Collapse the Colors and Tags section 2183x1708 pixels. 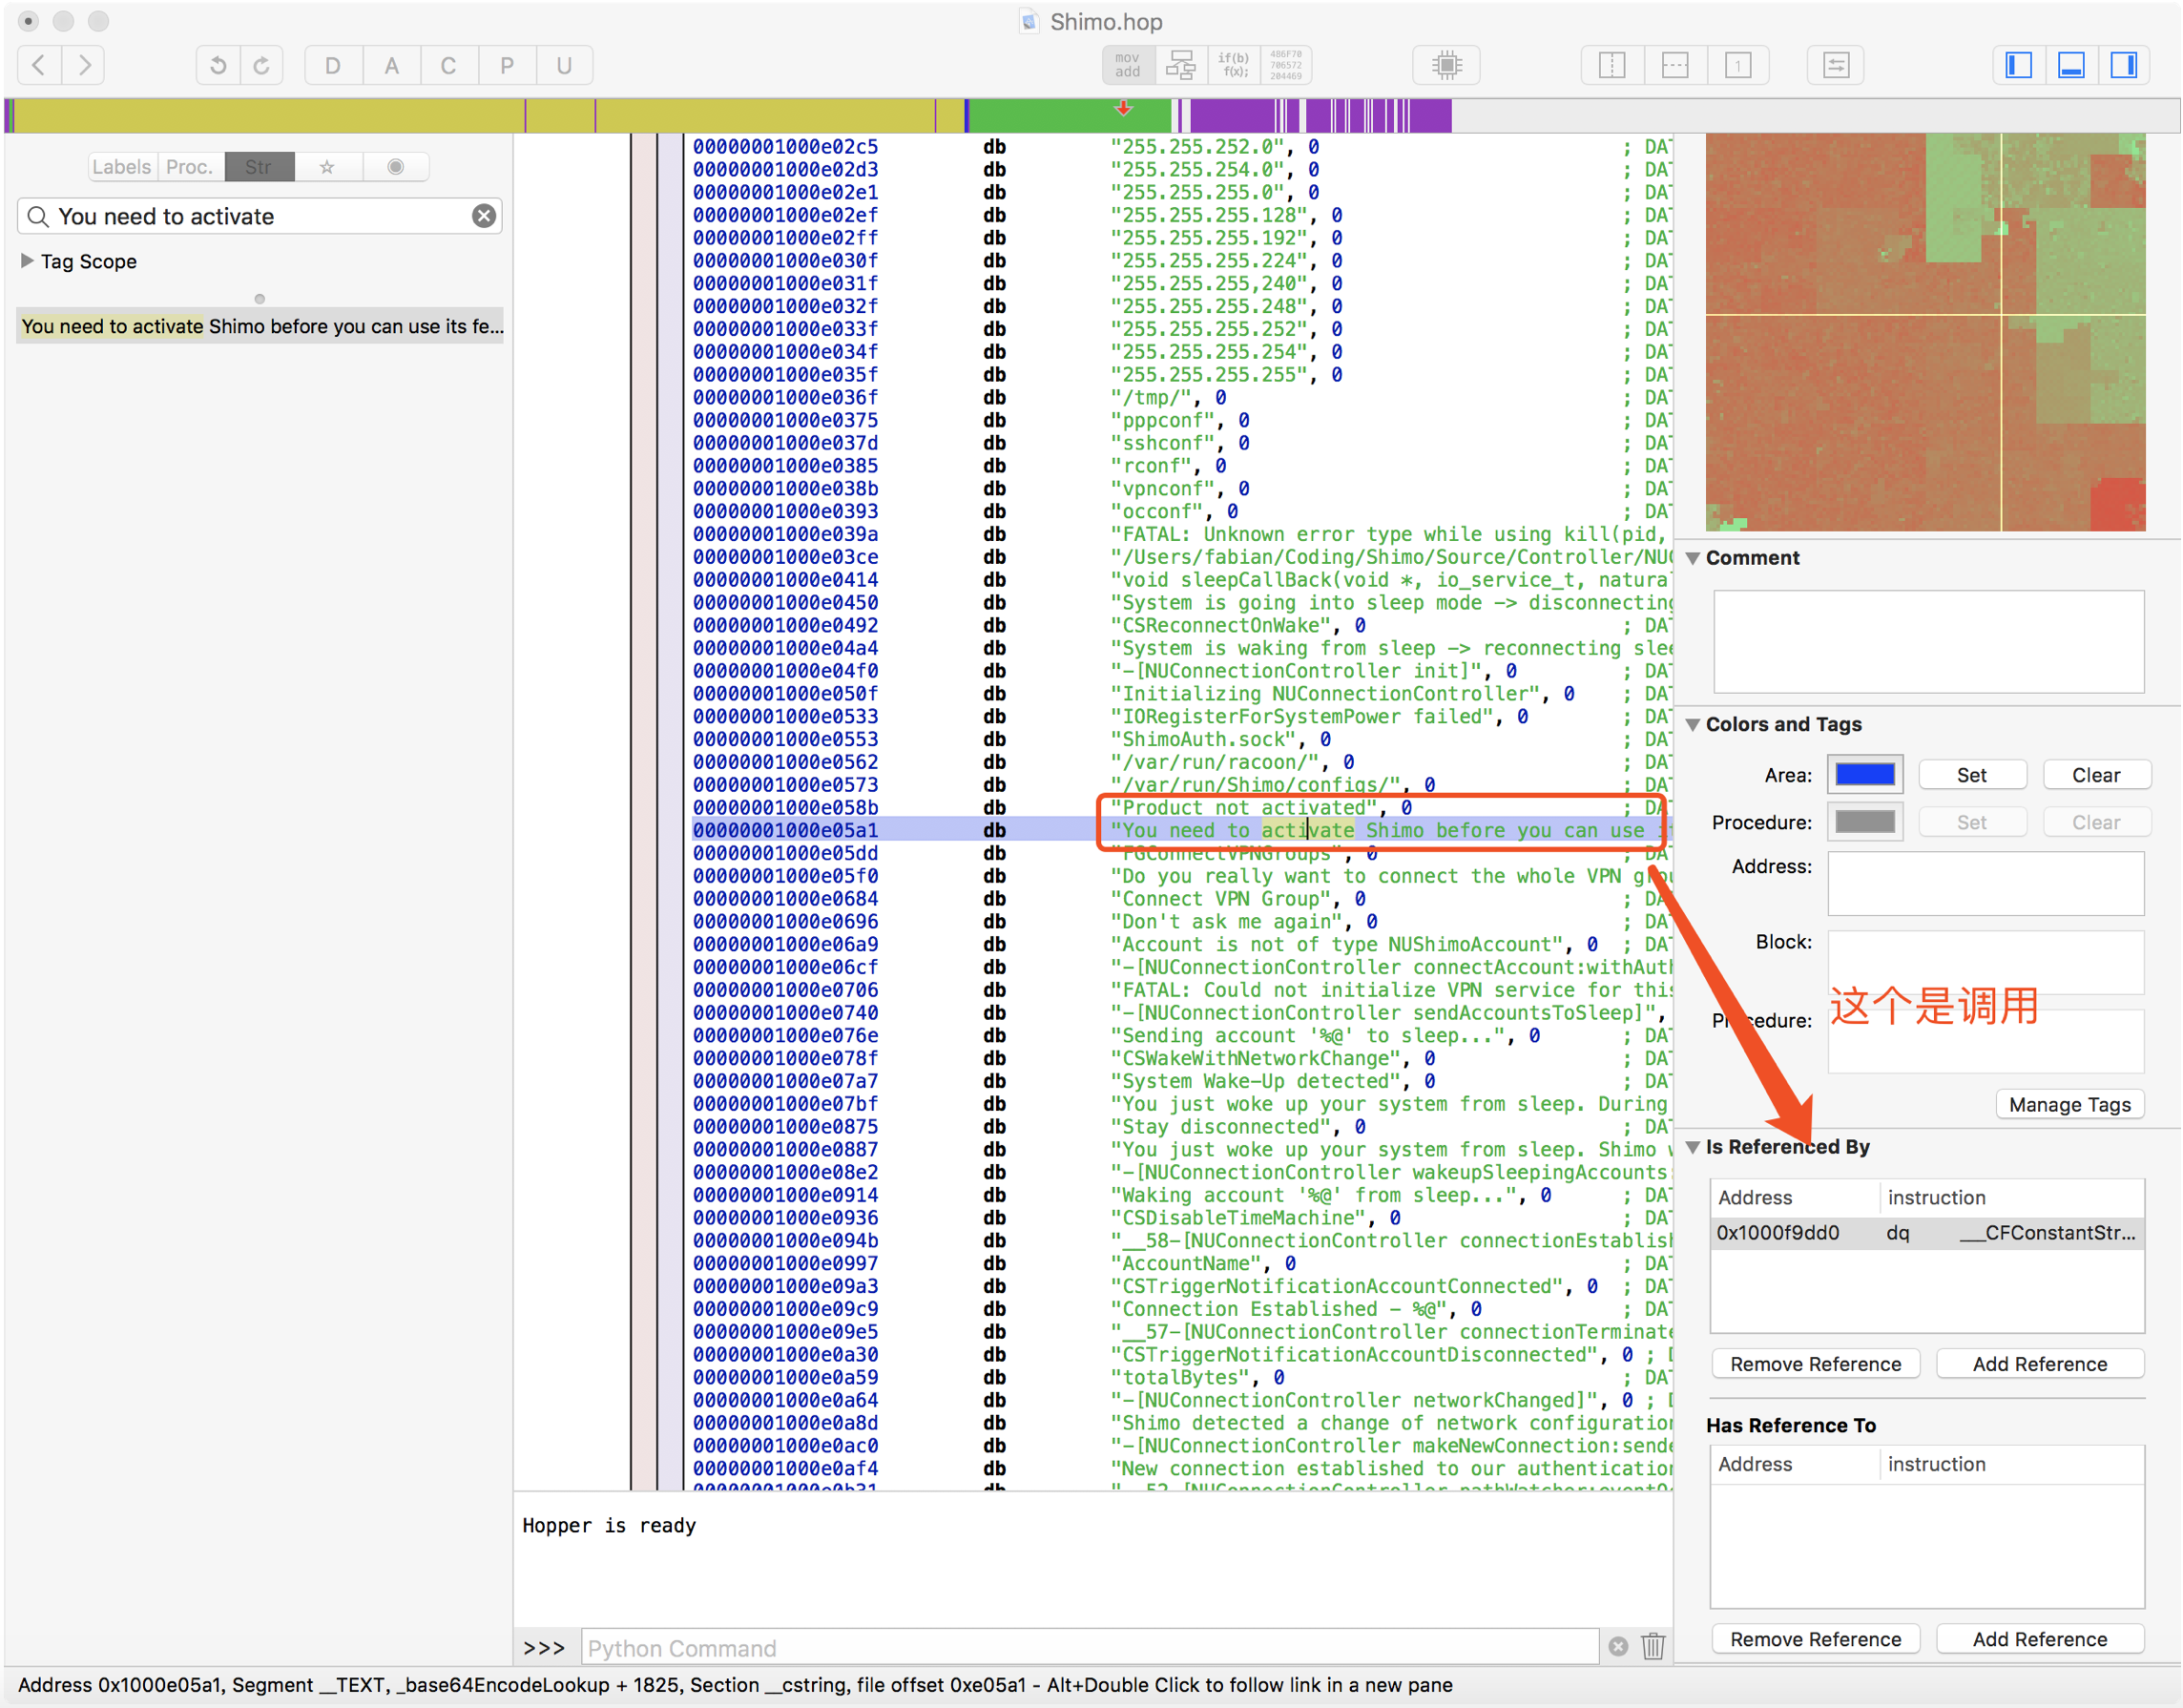(1694, 724)
